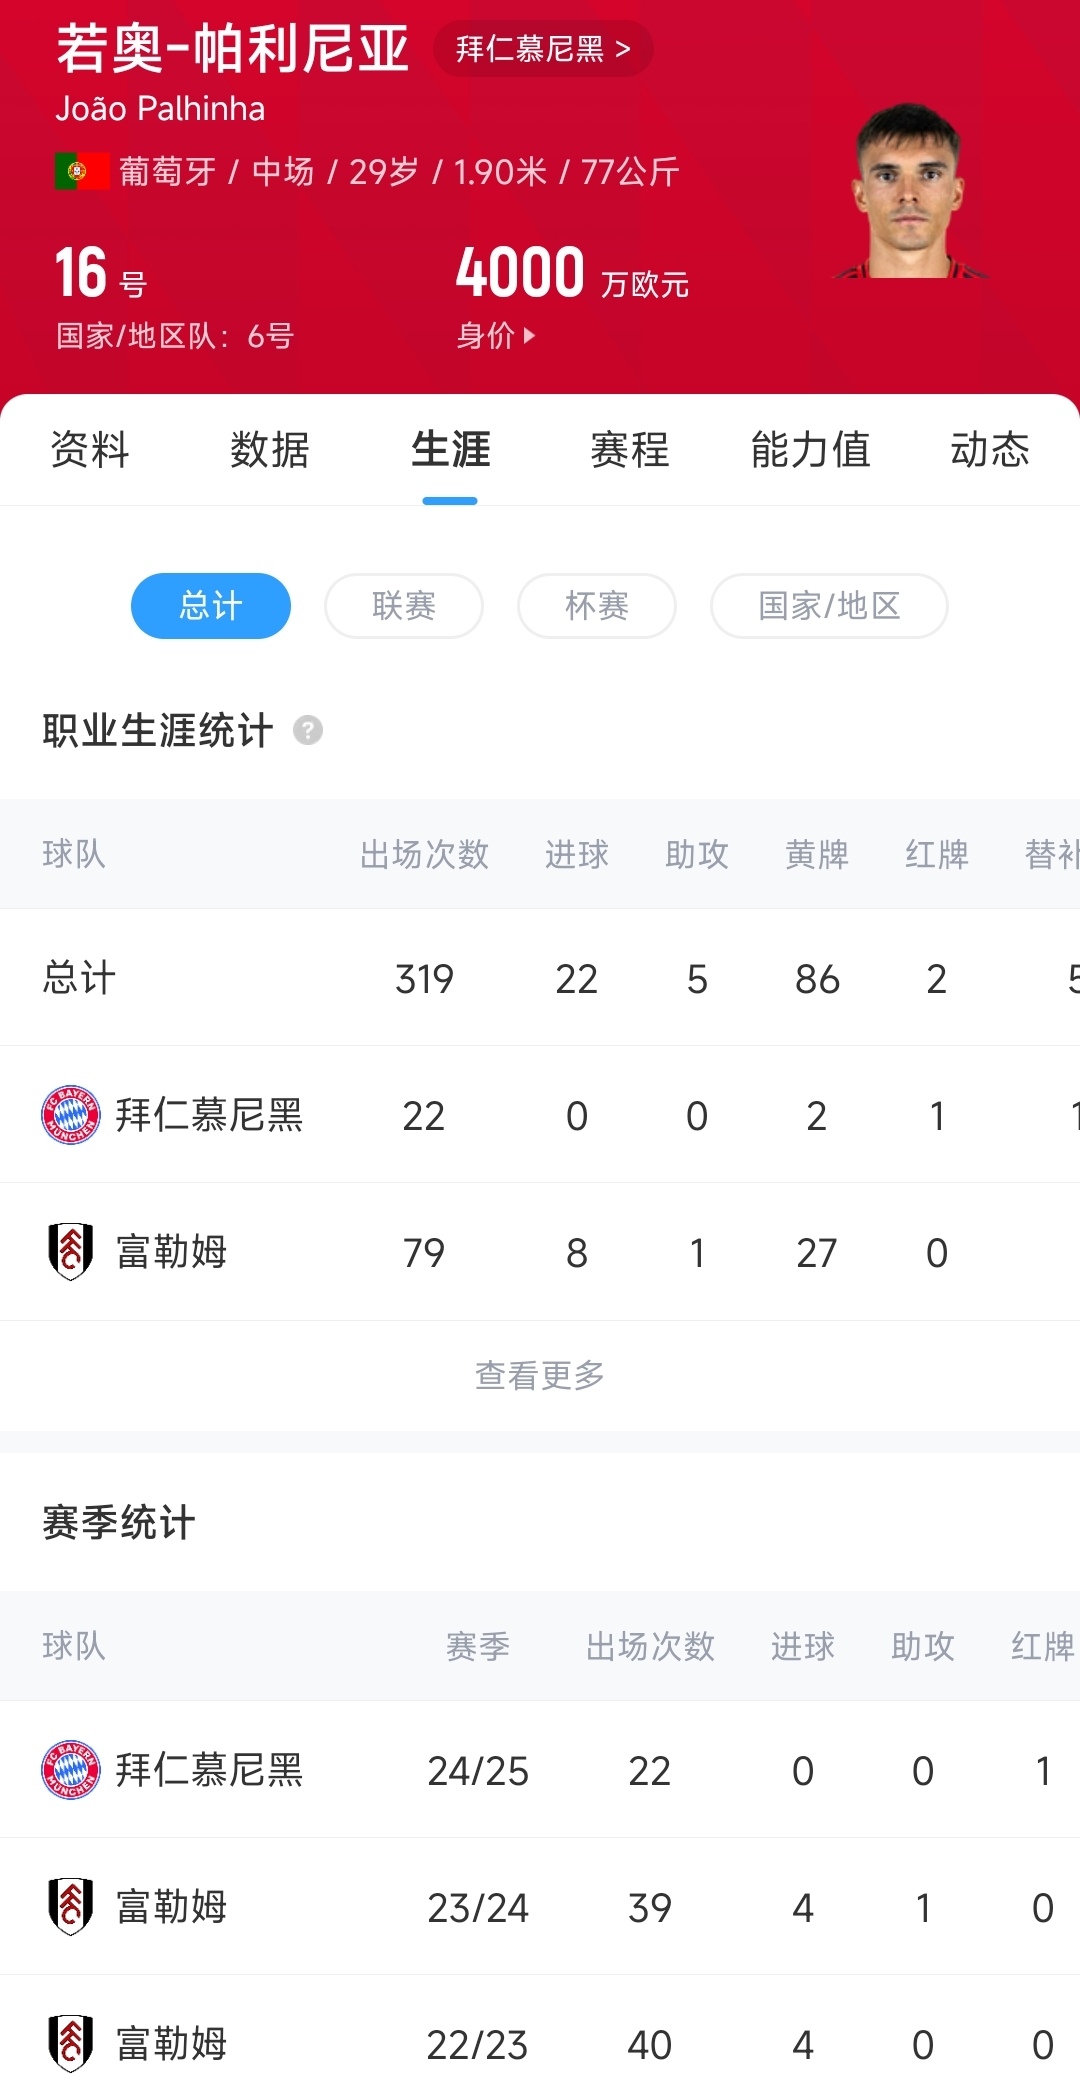Screen dimensions: 1080x2093
Task: Switch to the 能力值 tab
Action: 810,450
